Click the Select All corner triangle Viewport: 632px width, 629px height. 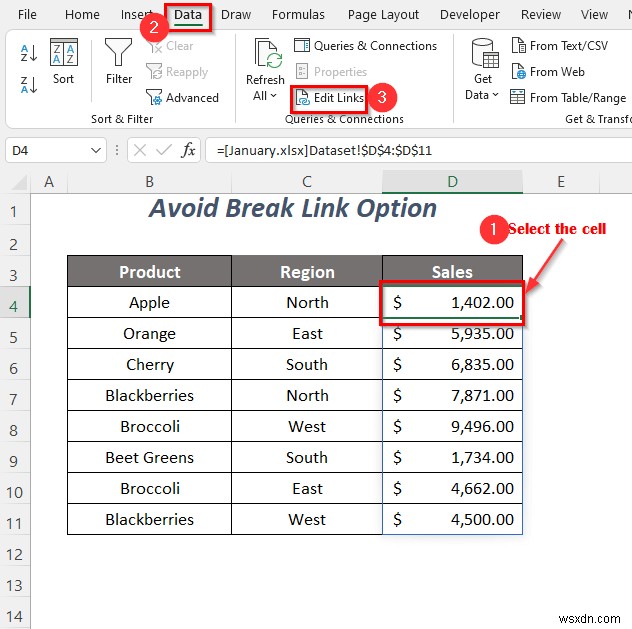[x=19, y=182]
